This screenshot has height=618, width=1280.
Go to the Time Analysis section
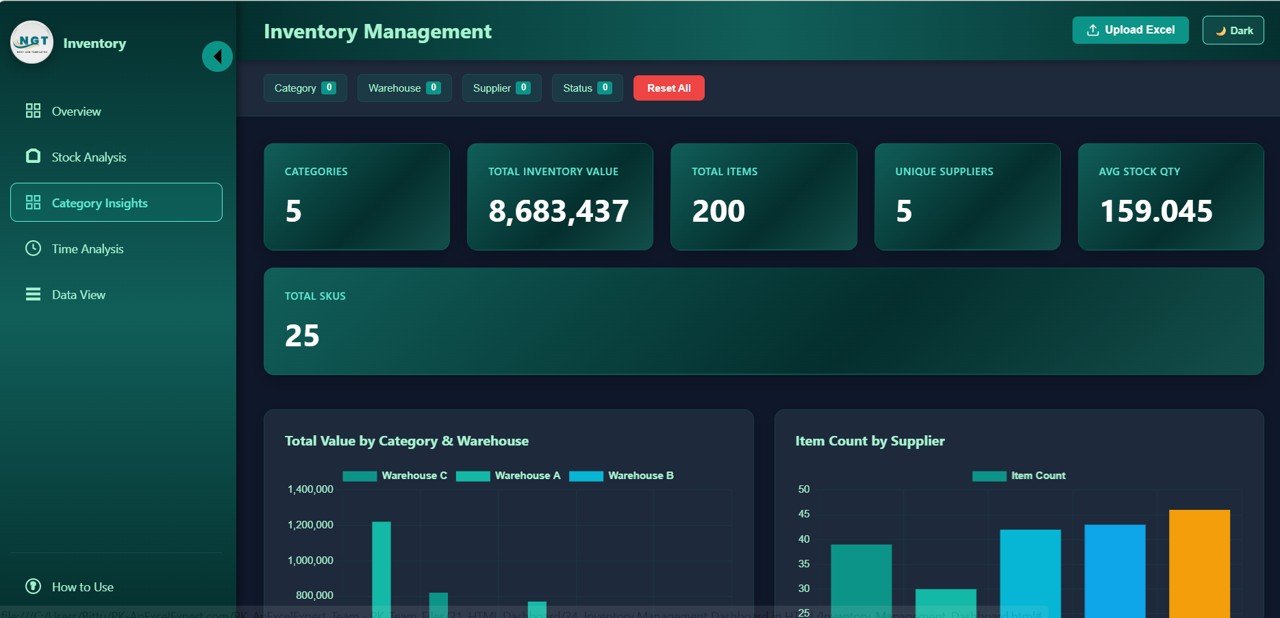pos(88,249)
